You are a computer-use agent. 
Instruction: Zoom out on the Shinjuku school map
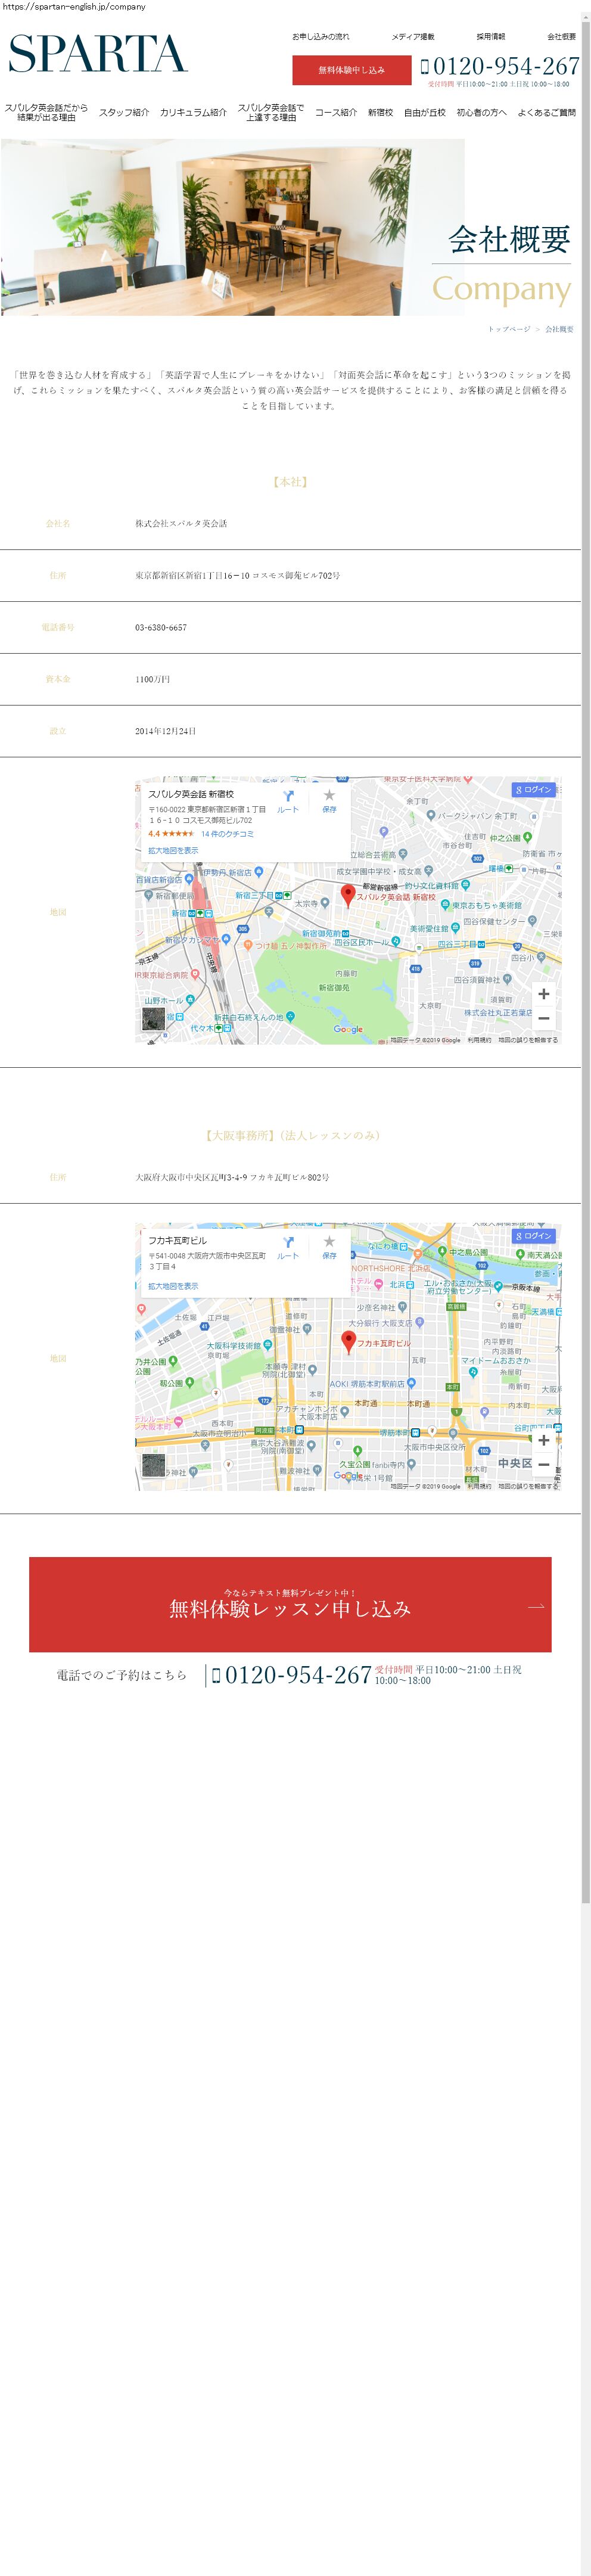[x=543, y=1019]
